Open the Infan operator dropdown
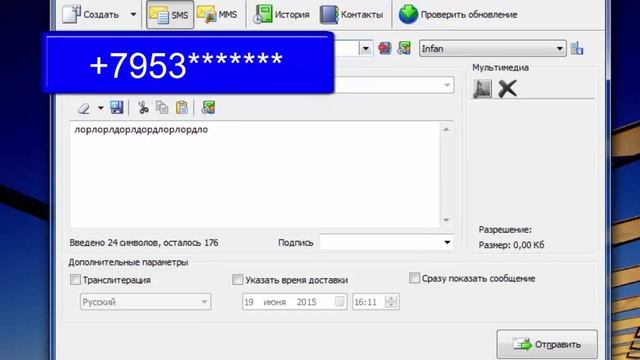 coord(493,49)
